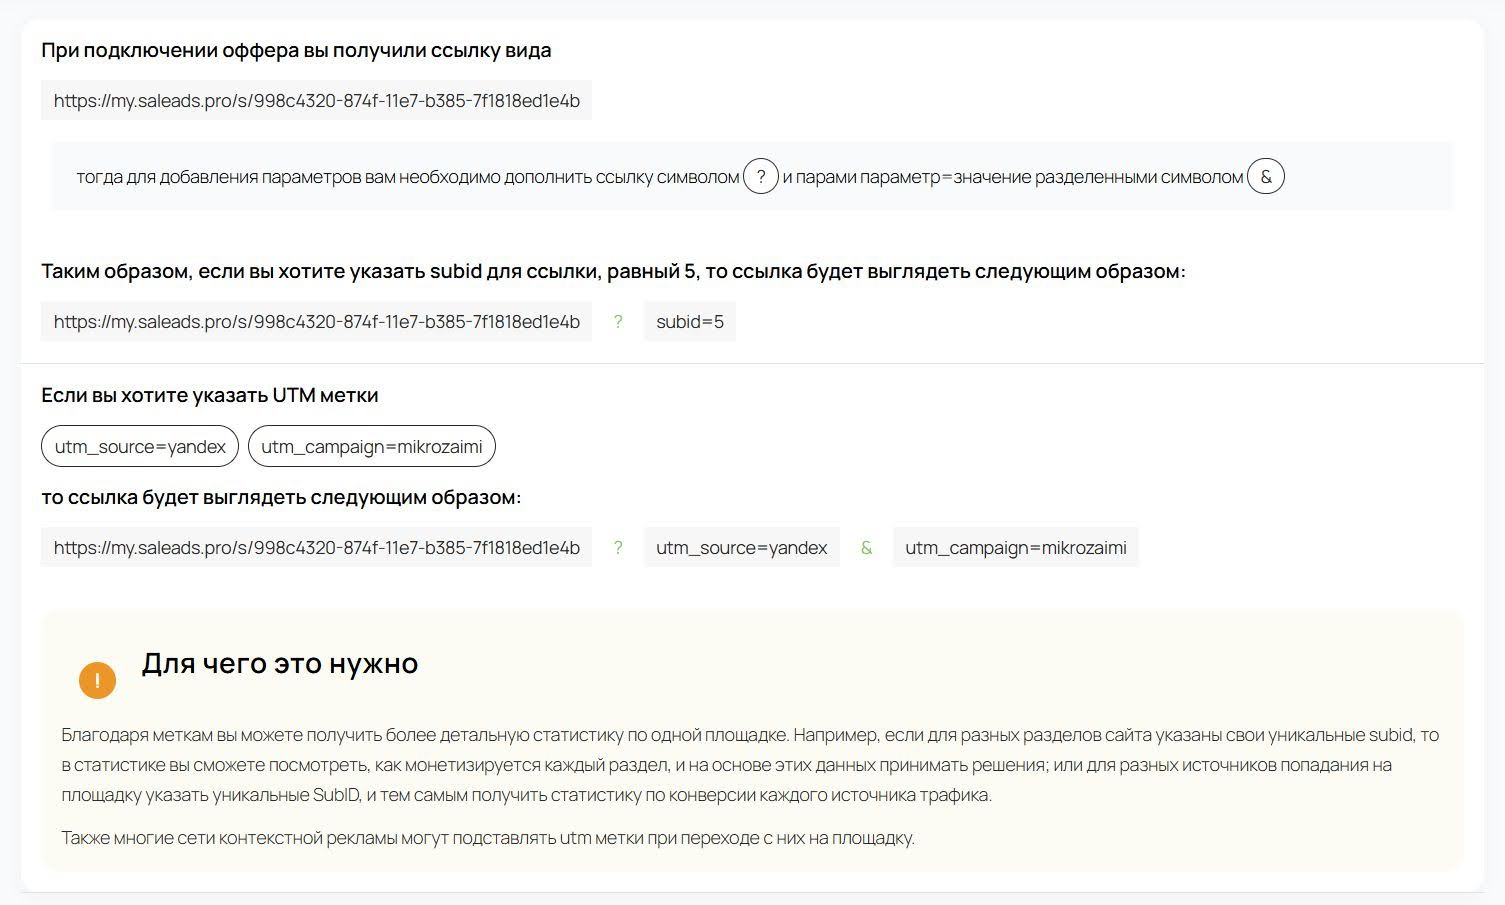Click the exclamation badge next to heading
The height and width of the screenshot is (905, 1505).
[x=97, y=680]
